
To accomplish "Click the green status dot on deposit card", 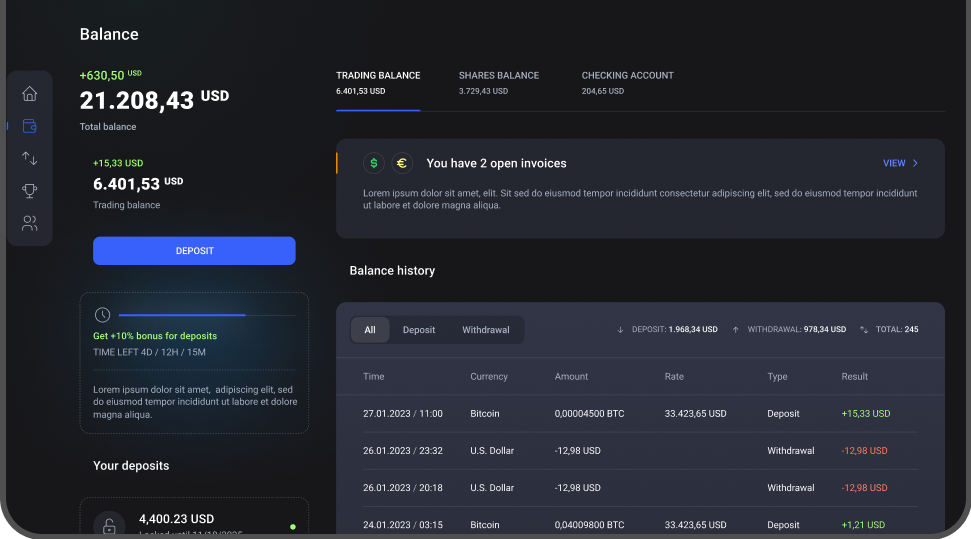I will tap(293, 527).
